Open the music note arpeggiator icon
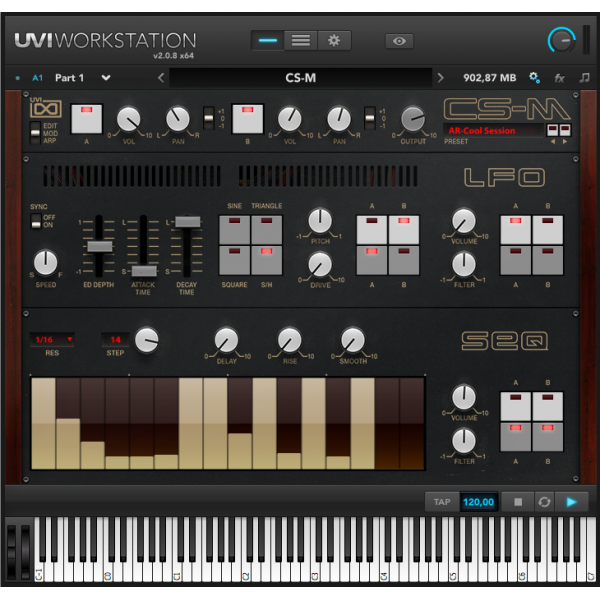The image size is (600, 600). point(584,78)
